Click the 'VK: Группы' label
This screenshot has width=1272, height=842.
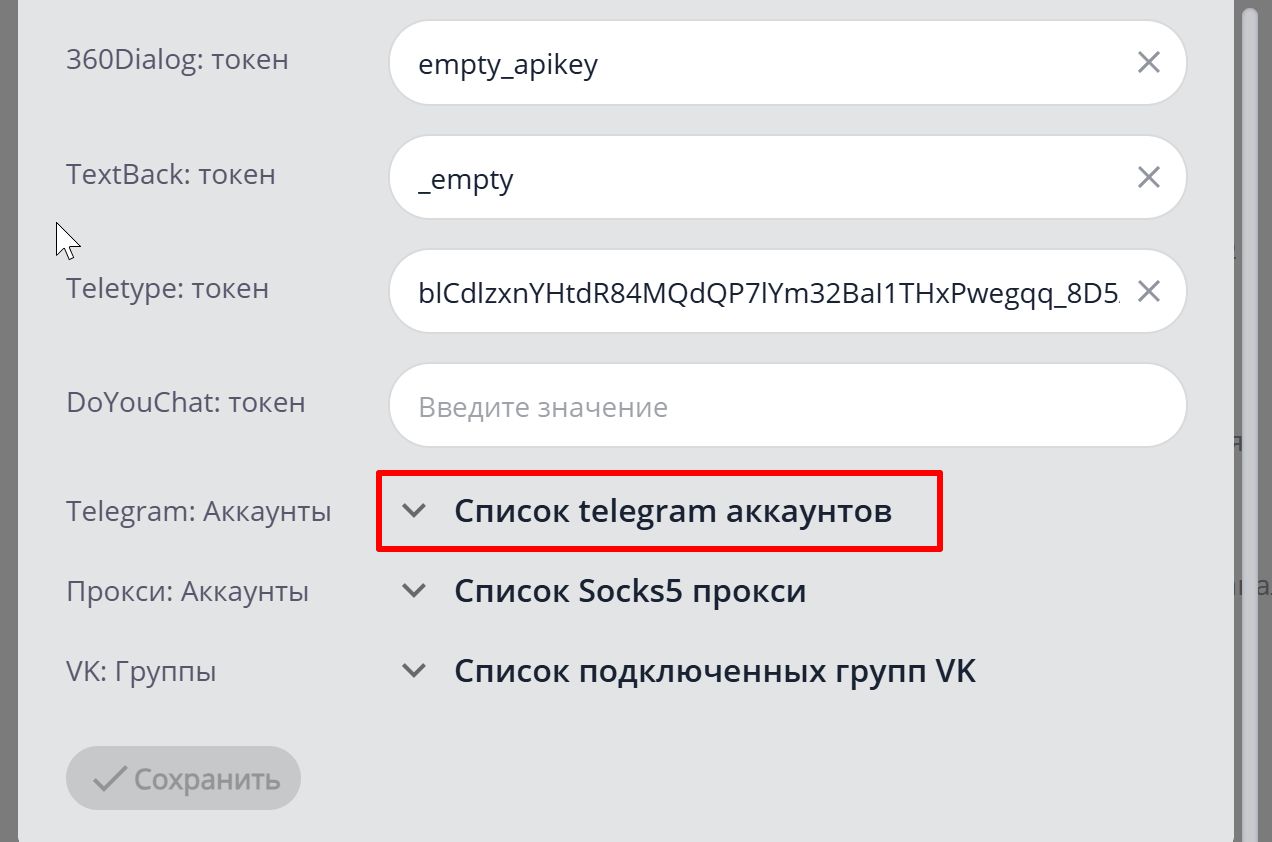pos(141,672)
